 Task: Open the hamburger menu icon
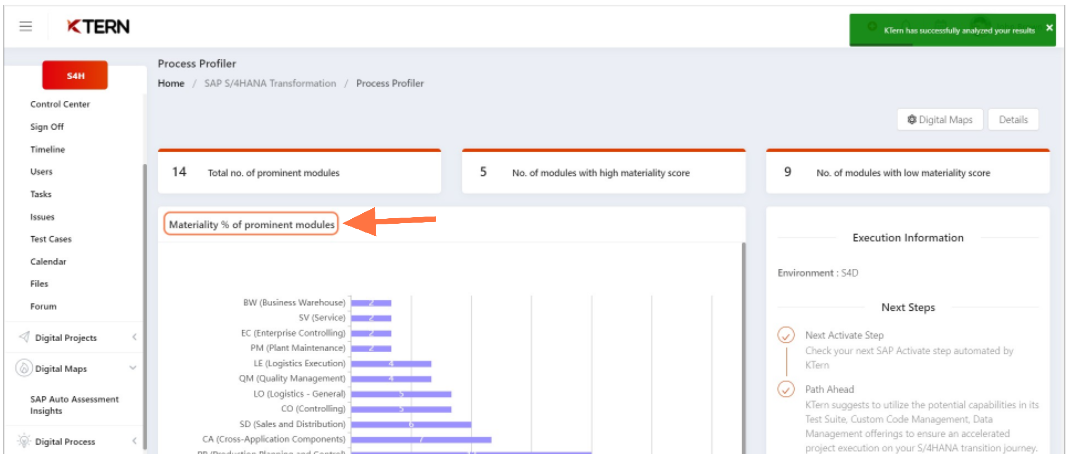coord(25,27)
